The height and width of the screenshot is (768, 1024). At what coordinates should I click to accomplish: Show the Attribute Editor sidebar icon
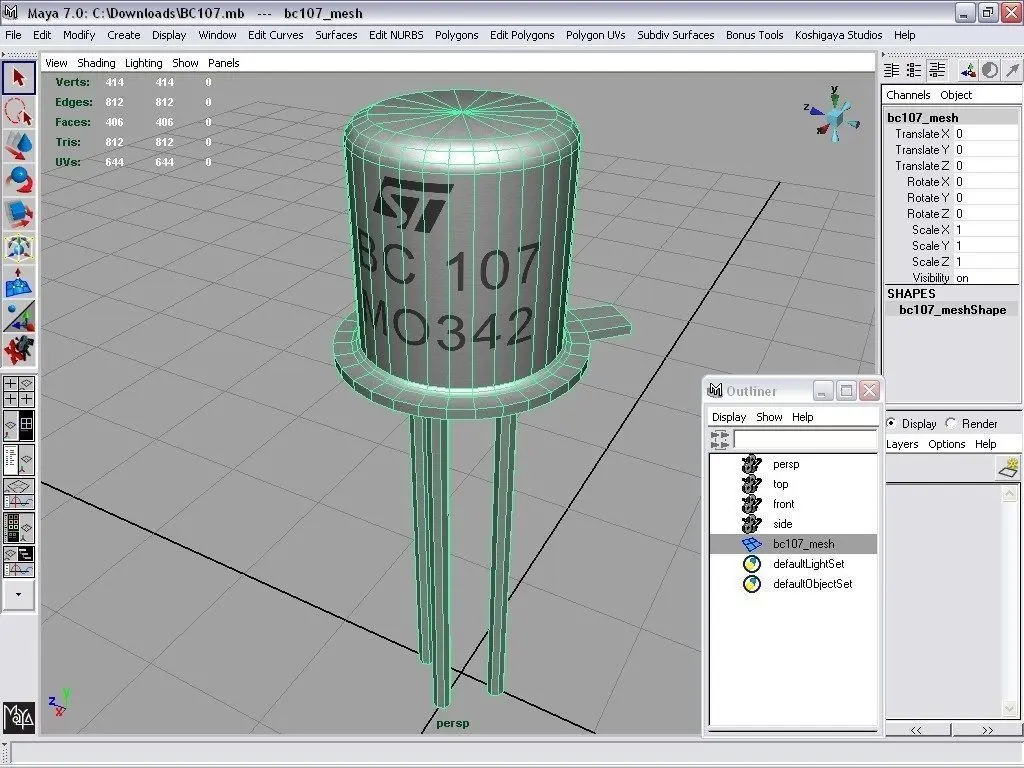click(891, 70)
